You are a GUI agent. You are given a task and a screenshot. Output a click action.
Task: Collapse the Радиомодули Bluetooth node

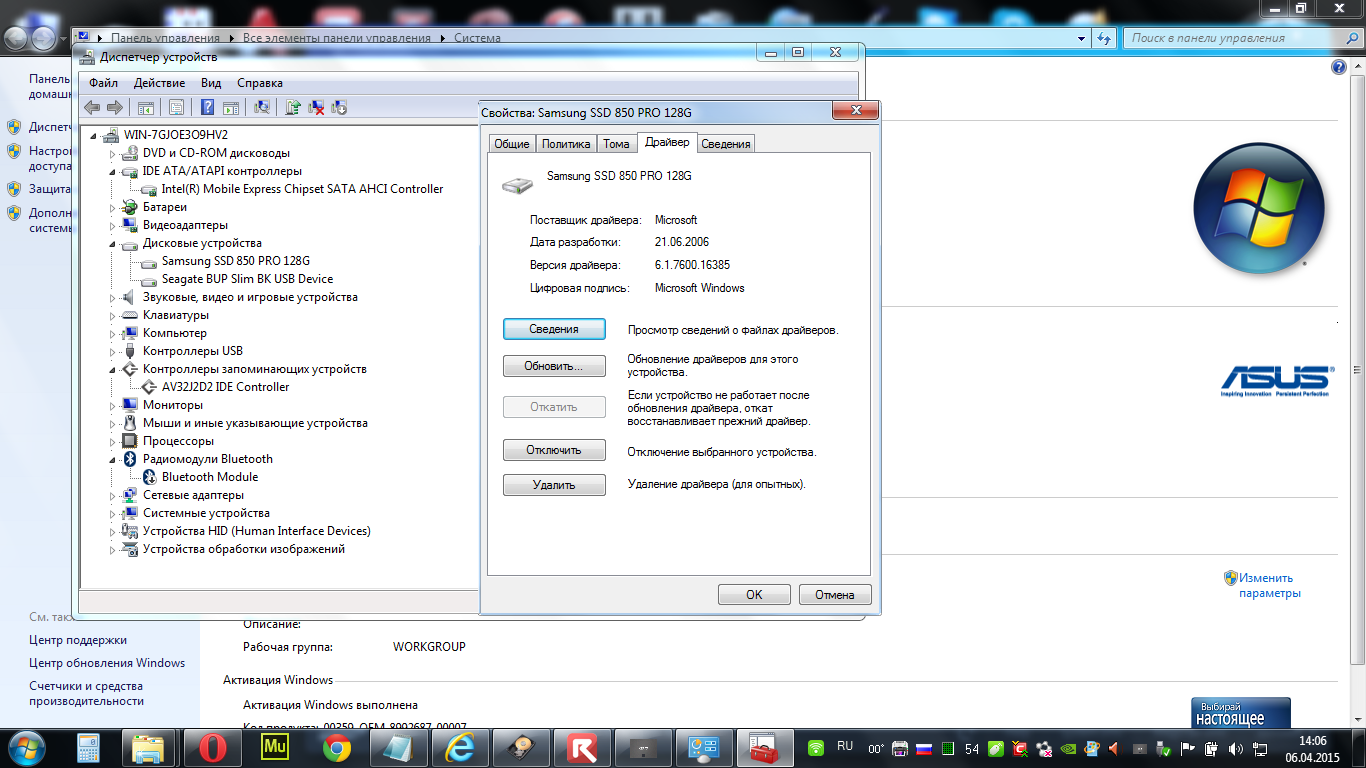(x=113, y=459)
